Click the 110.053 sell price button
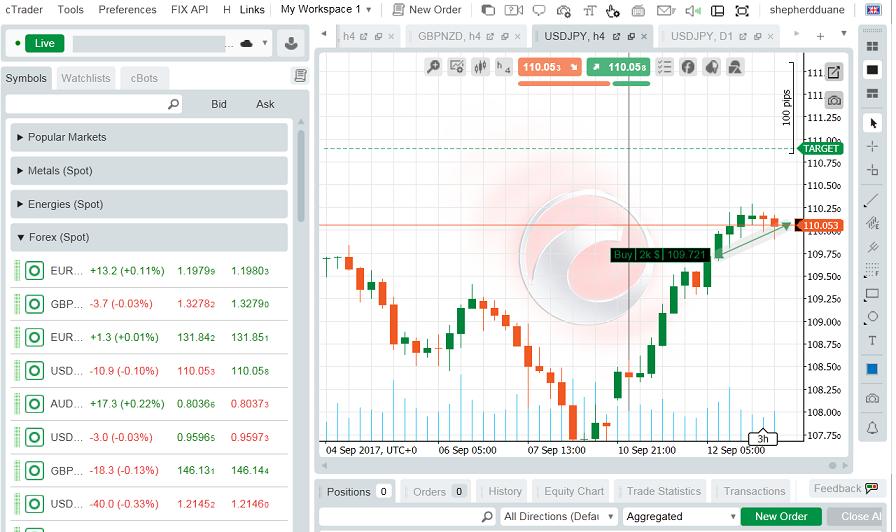Viewport: 896px width, 532px height. pyautogui.click(x=549, y=67)
